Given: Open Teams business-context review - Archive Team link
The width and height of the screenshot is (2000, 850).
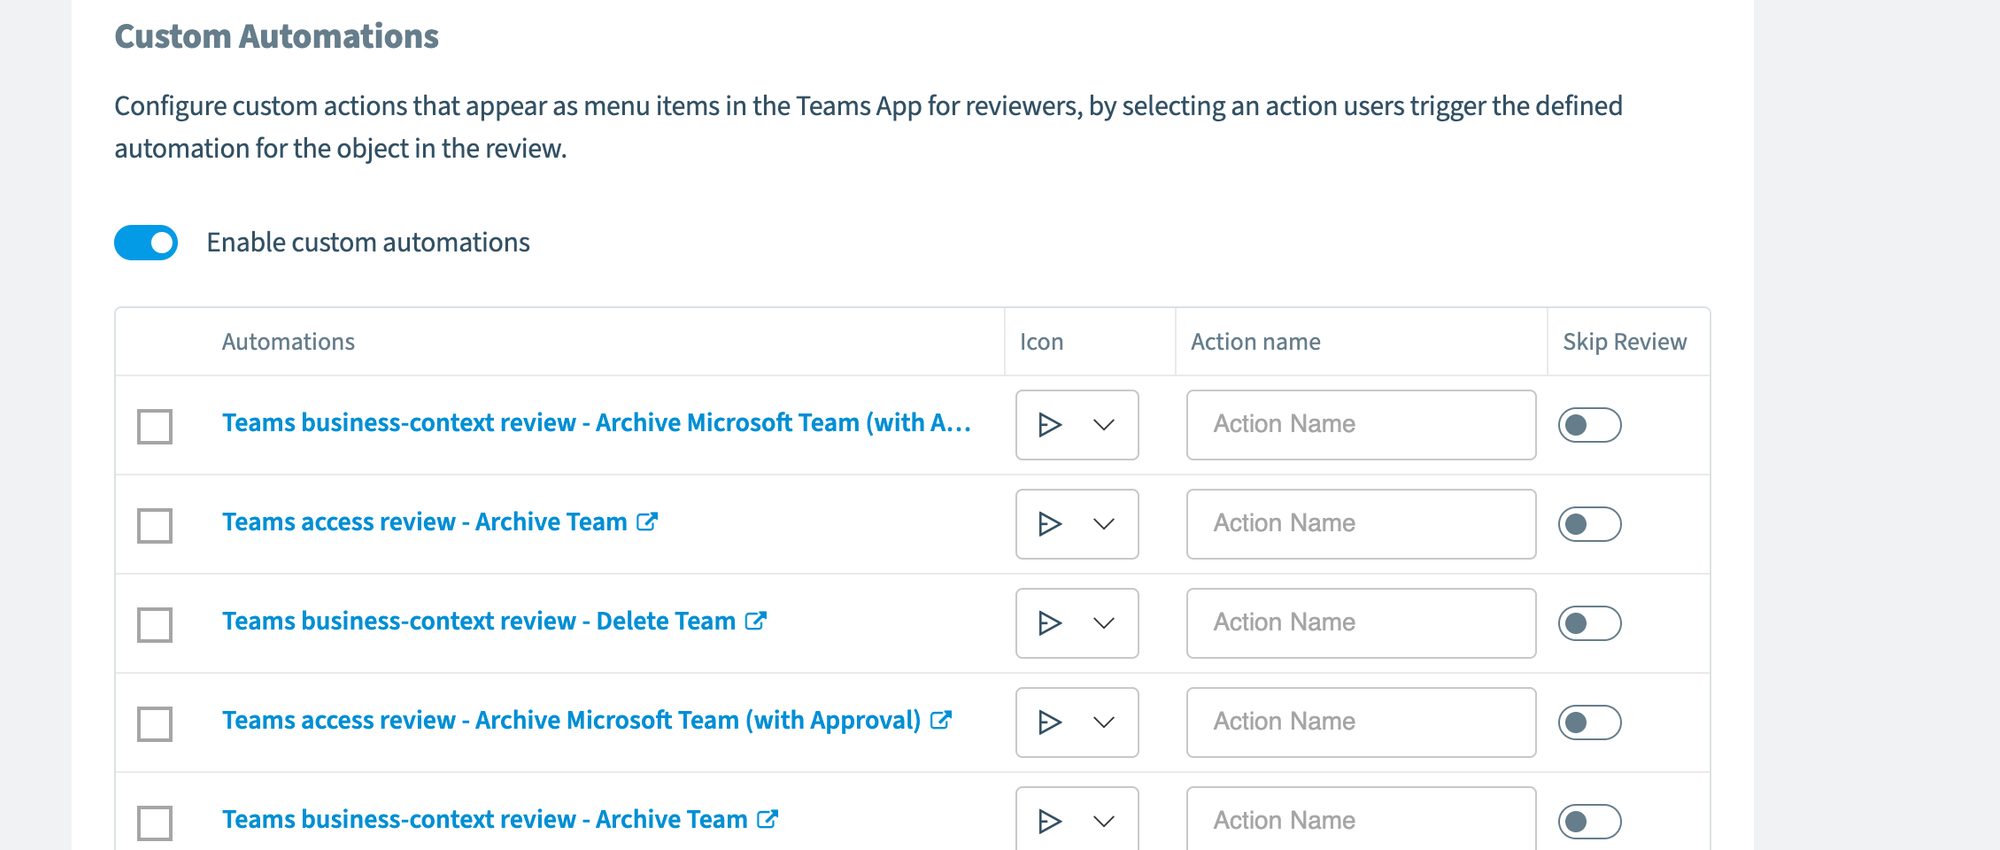Looking at the screenshot, I should [484, 819].
